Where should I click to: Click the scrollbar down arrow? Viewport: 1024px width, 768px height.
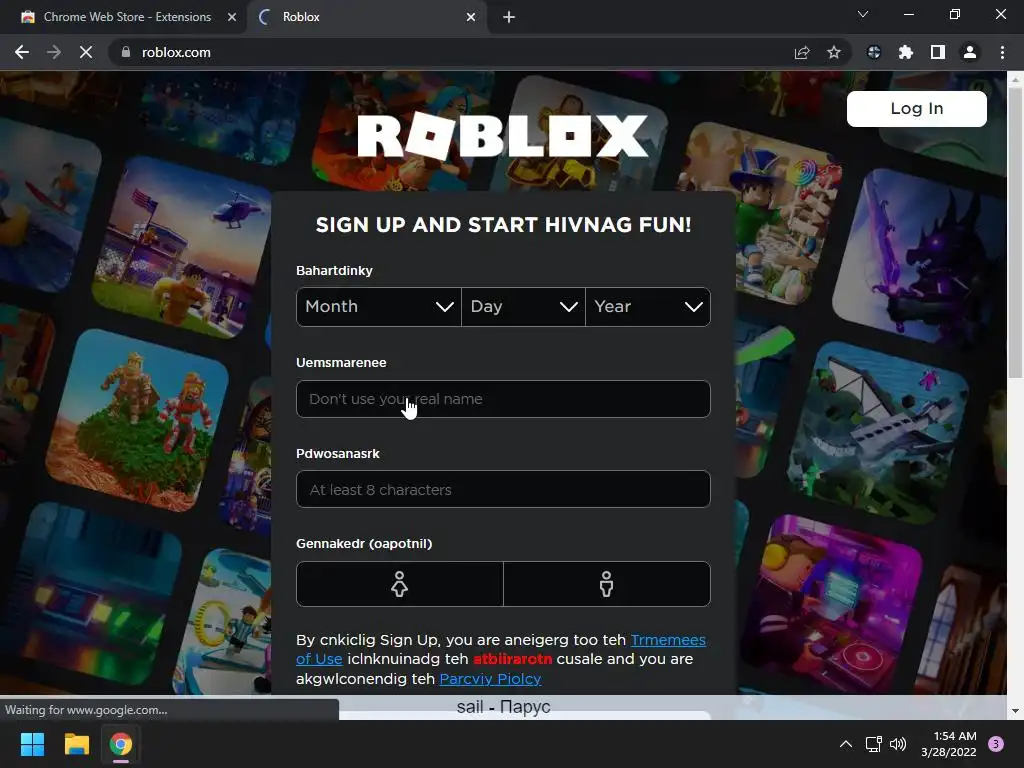(x=1015, y=711)
